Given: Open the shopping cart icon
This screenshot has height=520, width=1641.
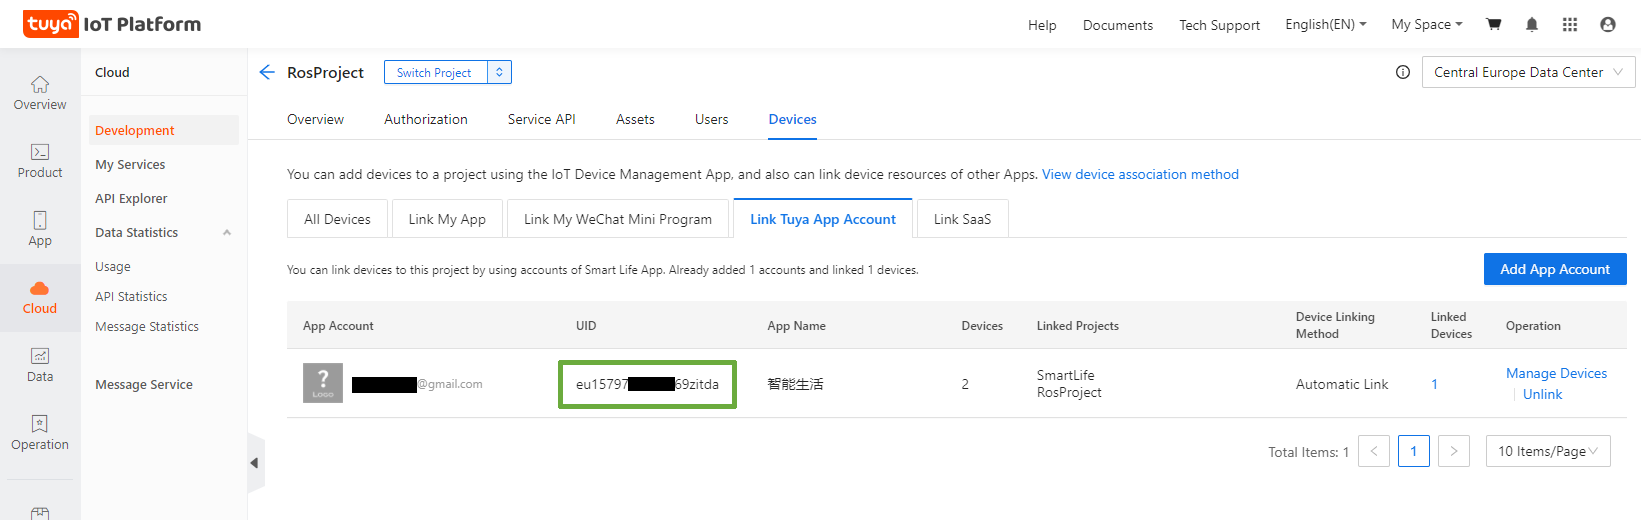Looking at the screenshot, I should (1494, 24).
